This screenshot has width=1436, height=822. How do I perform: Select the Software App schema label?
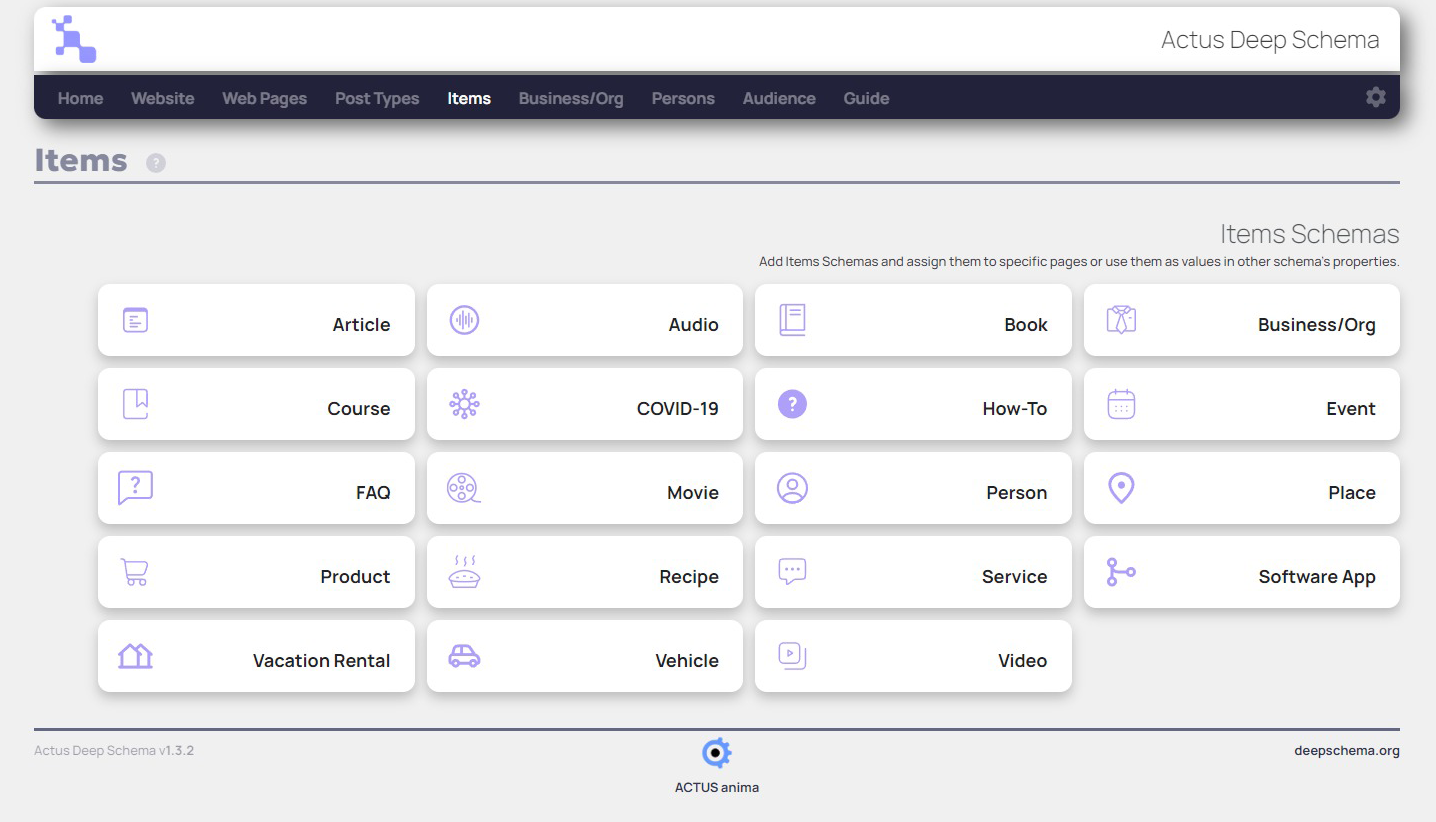pos(1317,576)
